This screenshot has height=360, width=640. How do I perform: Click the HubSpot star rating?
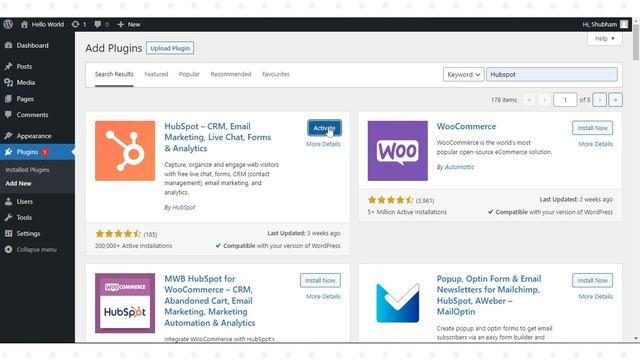coord(118,234)
